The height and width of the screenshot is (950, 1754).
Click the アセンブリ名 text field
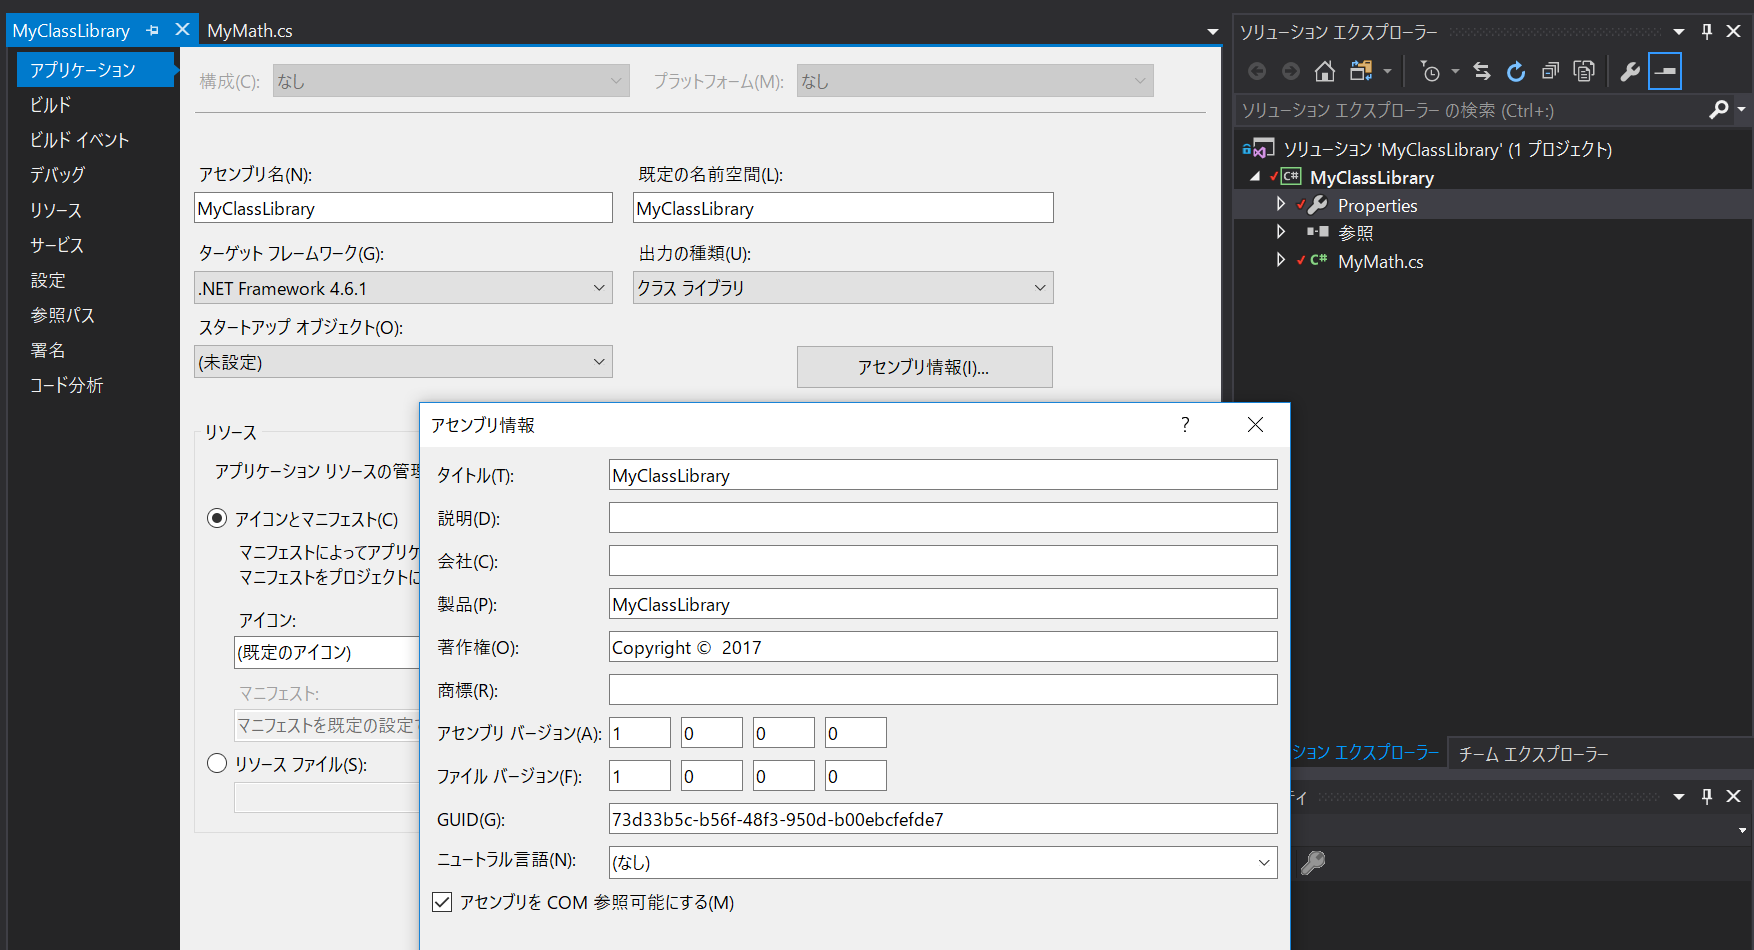pyautogui.click(x=403, y=208)
